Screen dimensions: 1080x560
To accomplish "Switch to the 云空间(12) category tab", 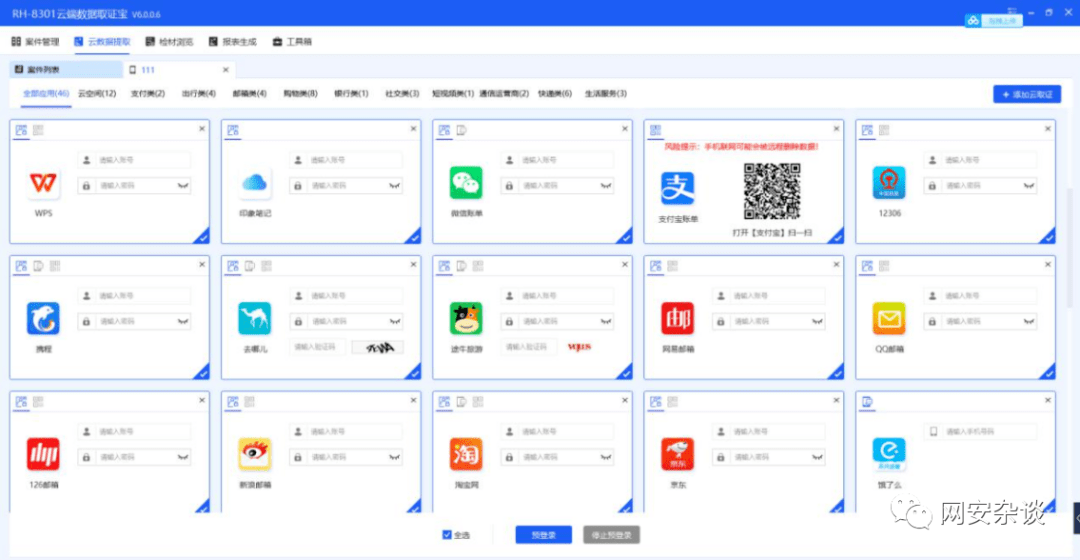I will (97, 94).
